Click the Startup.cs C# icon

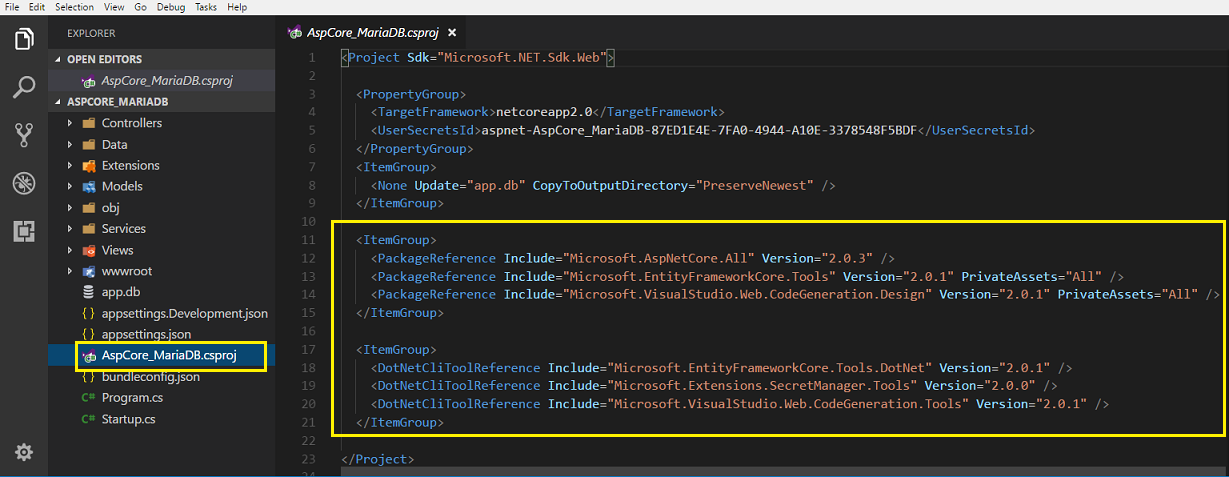(88, 419)
